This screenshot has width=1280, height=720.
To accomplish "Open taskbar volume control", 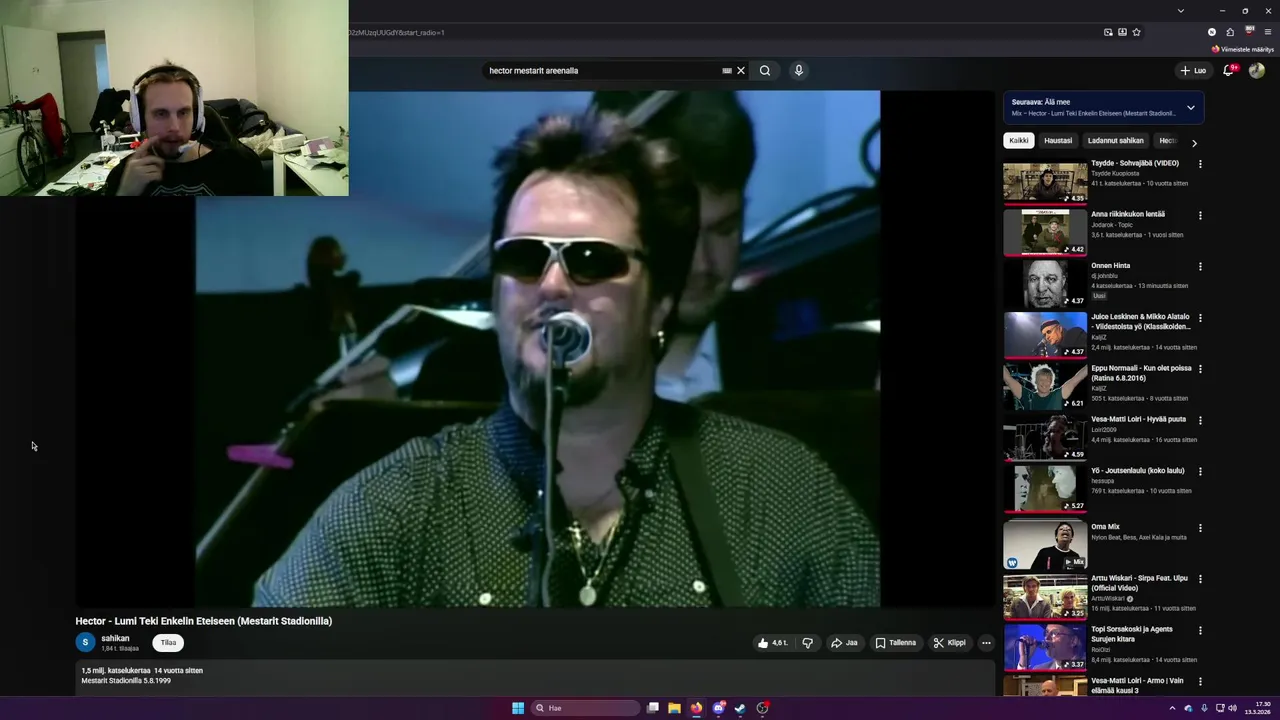I will click(1232, 708).
